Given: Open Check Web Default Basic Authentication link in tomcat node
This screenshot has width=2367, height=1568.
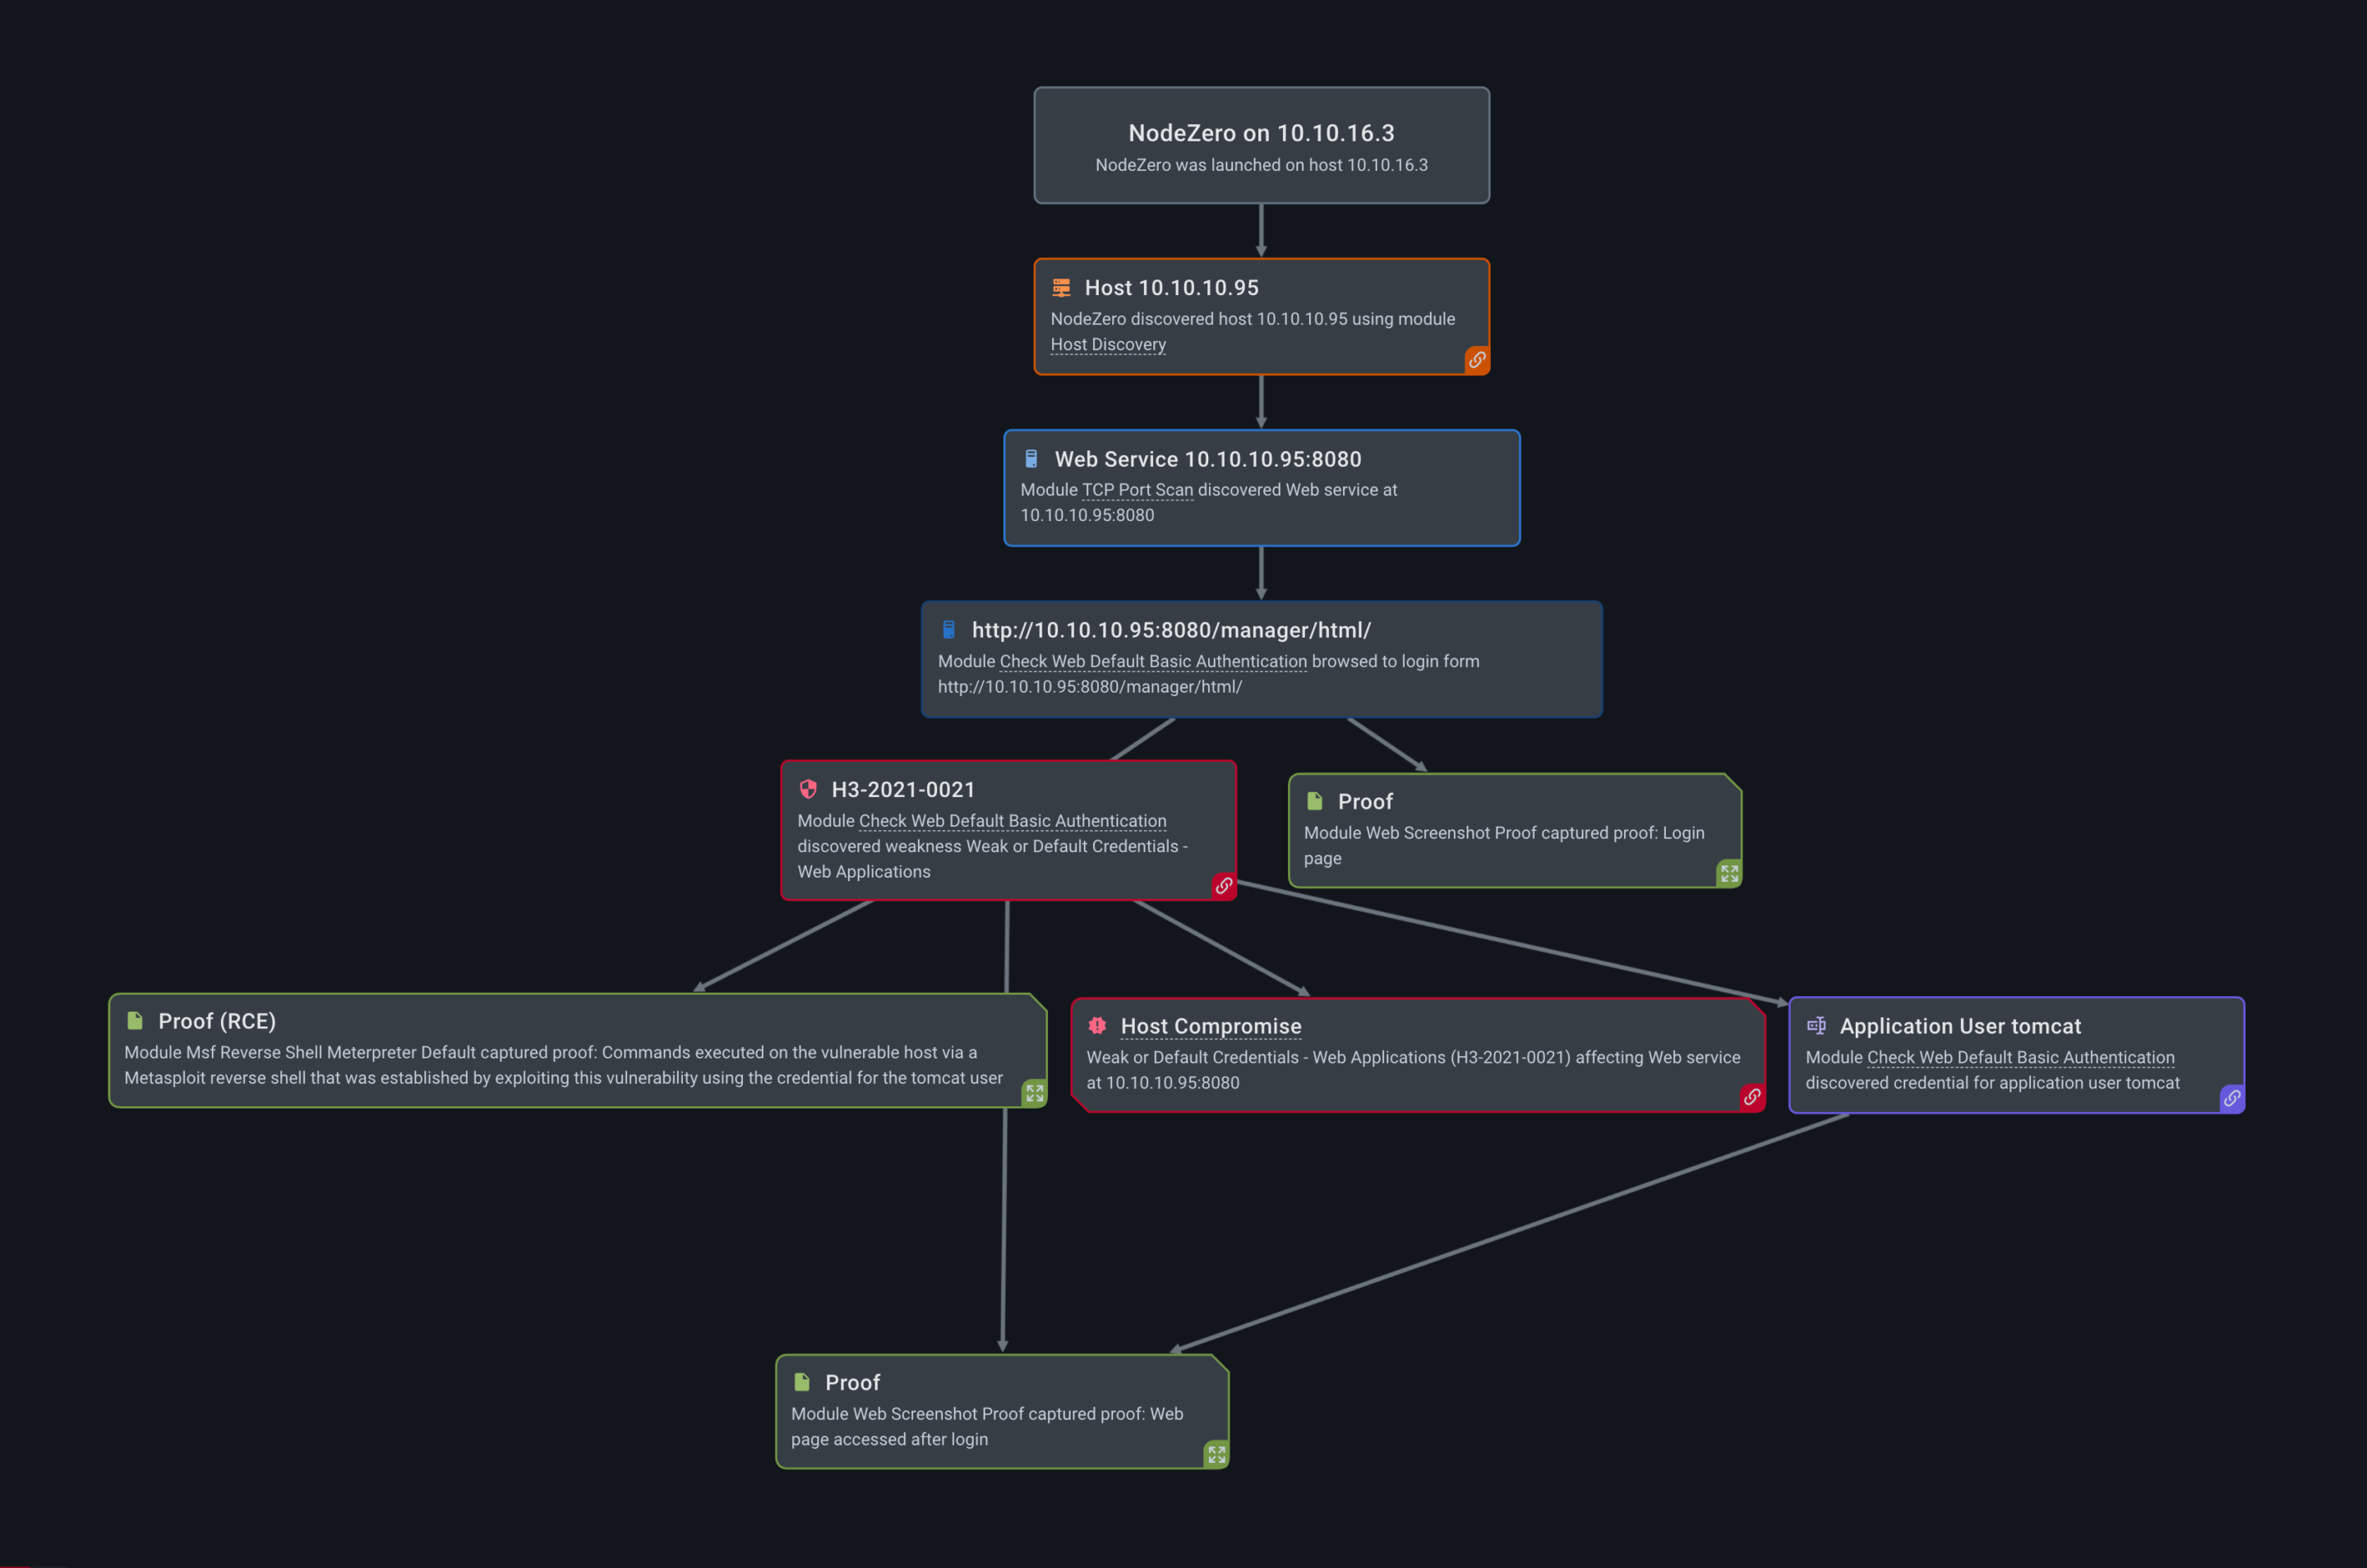Looking at the screenshot, I should [x=2020, y=1057].
